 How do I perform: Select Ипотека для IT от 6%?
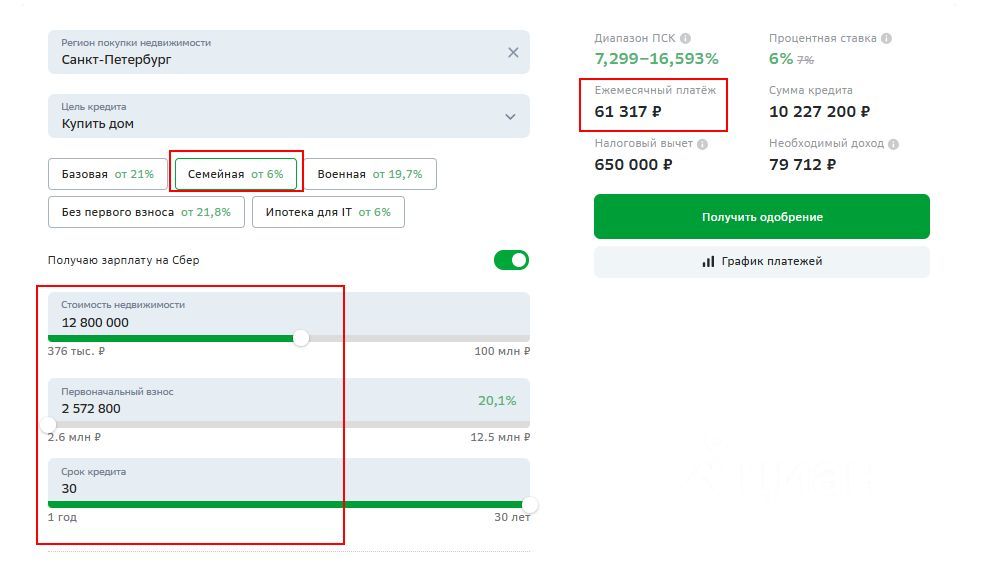click(x=328, y=212)
